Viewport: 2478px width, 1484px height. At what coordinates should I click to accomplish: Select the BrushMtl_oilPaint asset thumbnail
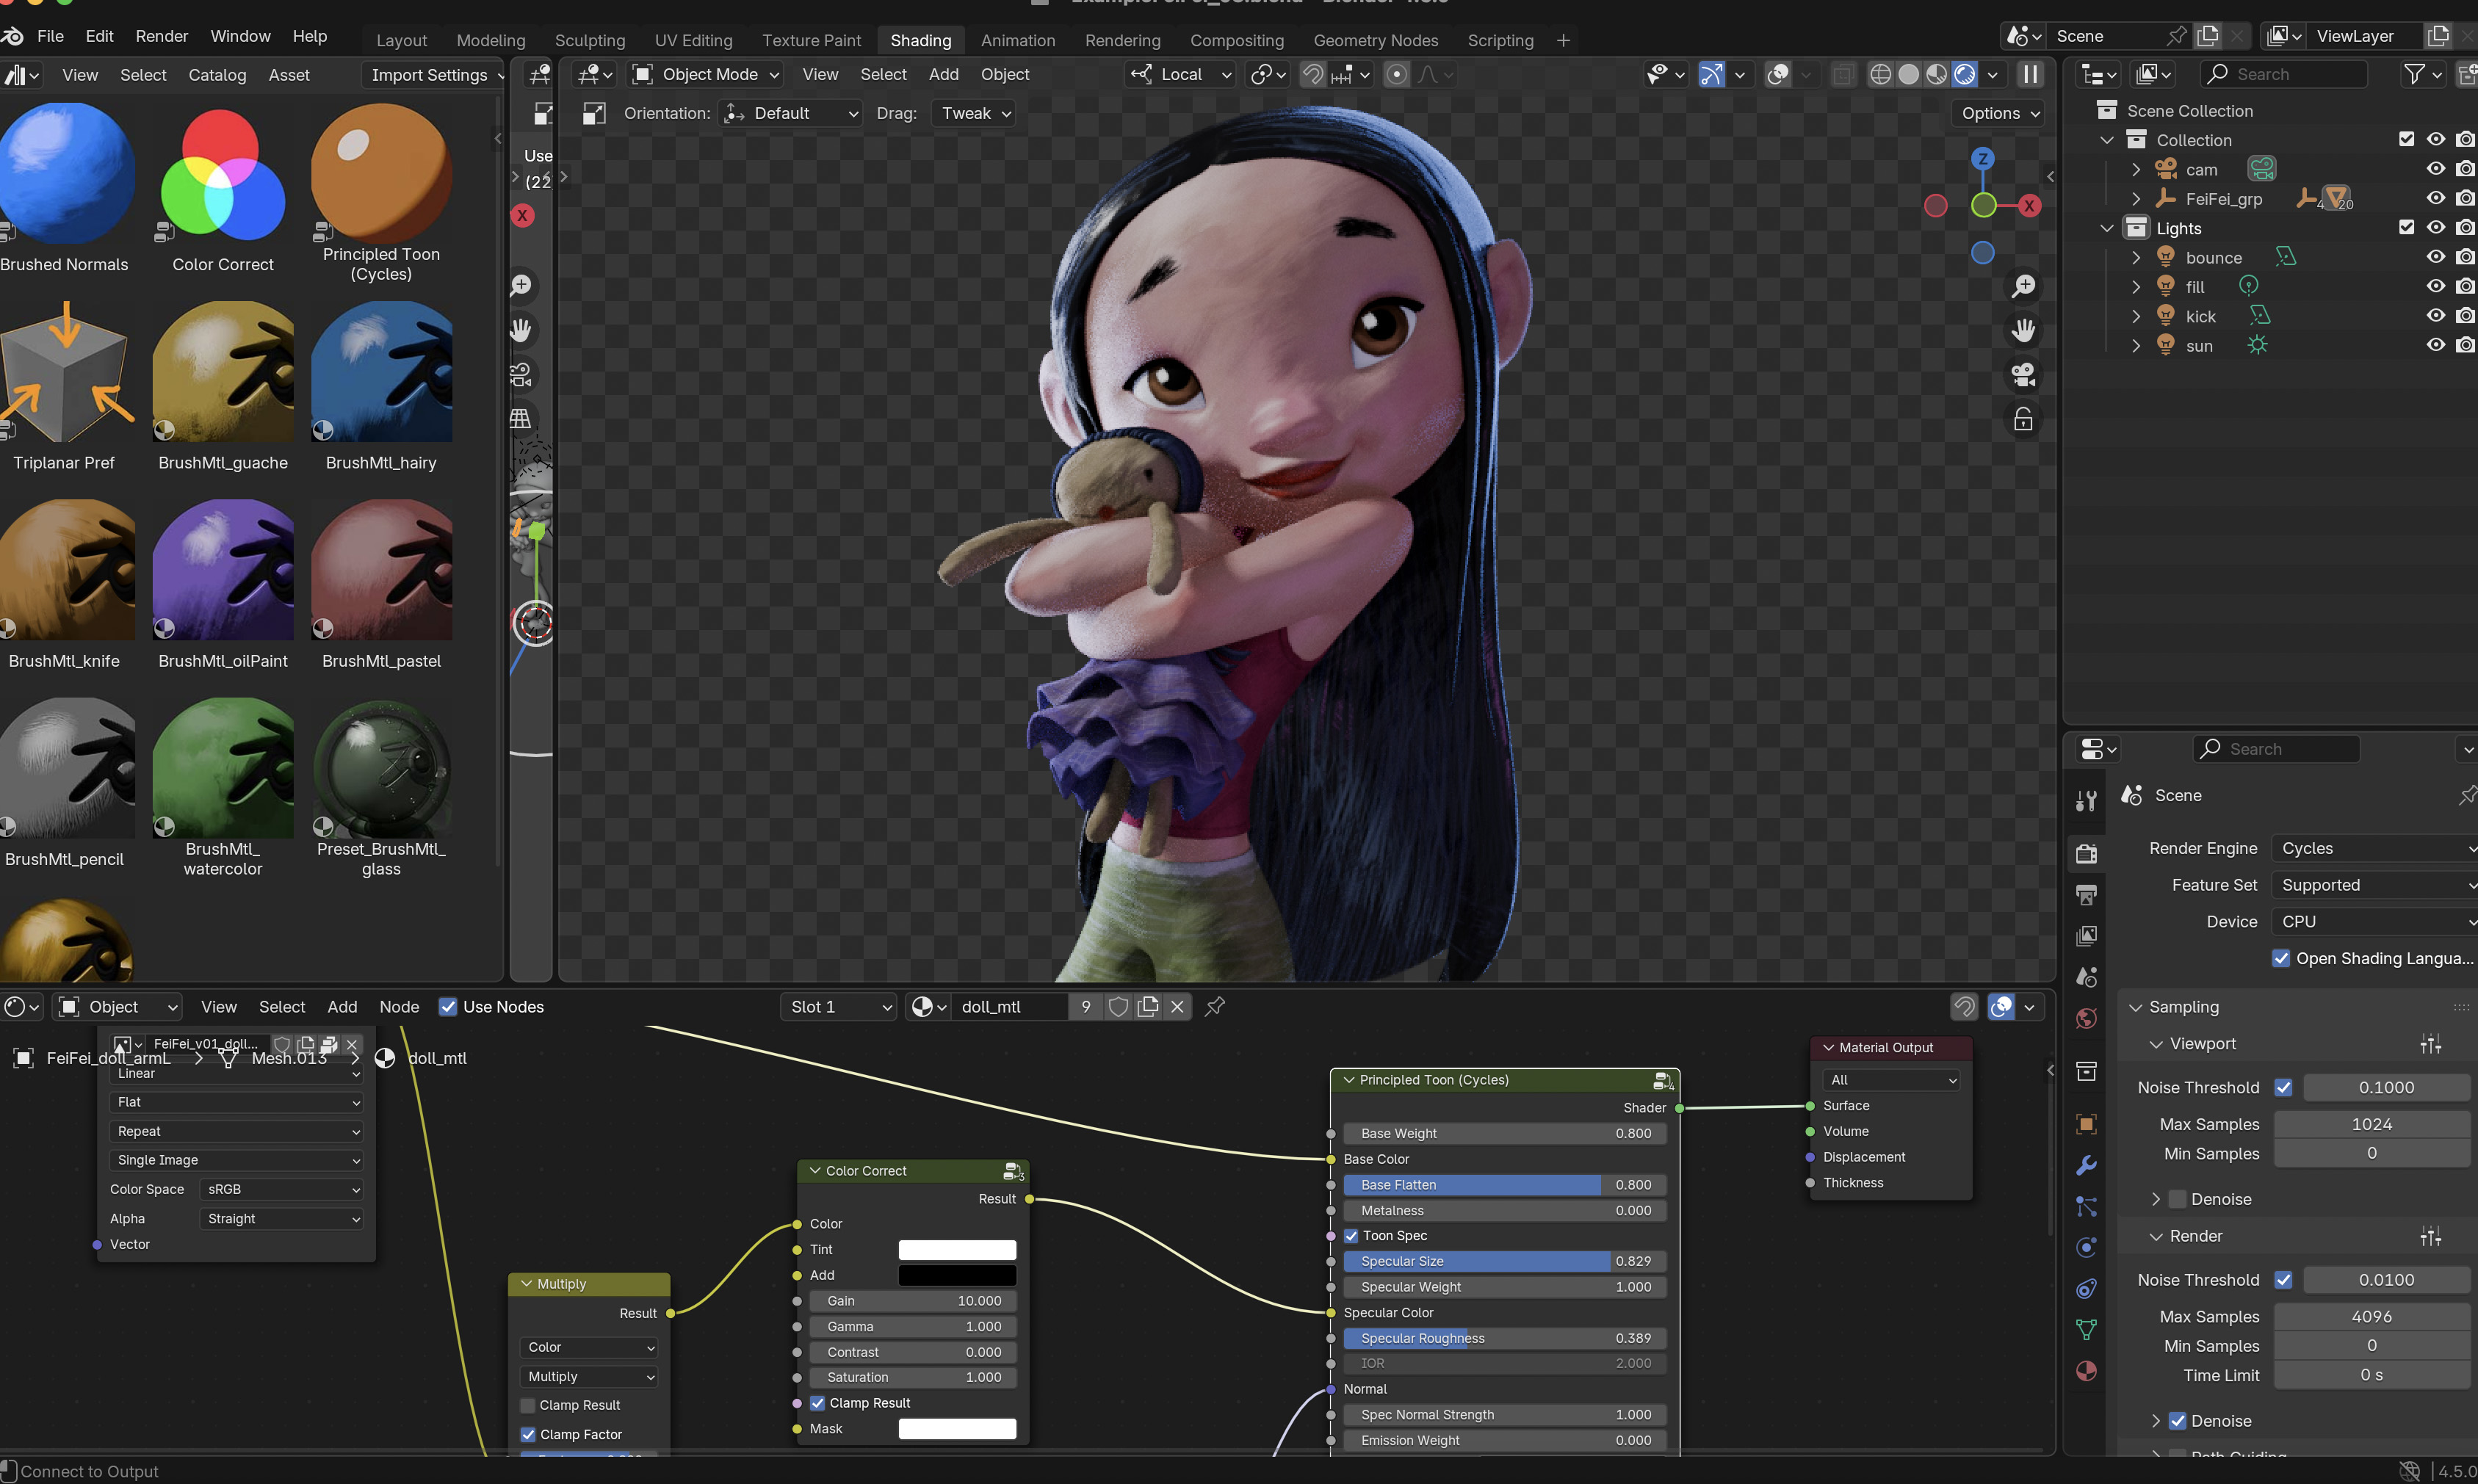[223, 570]
